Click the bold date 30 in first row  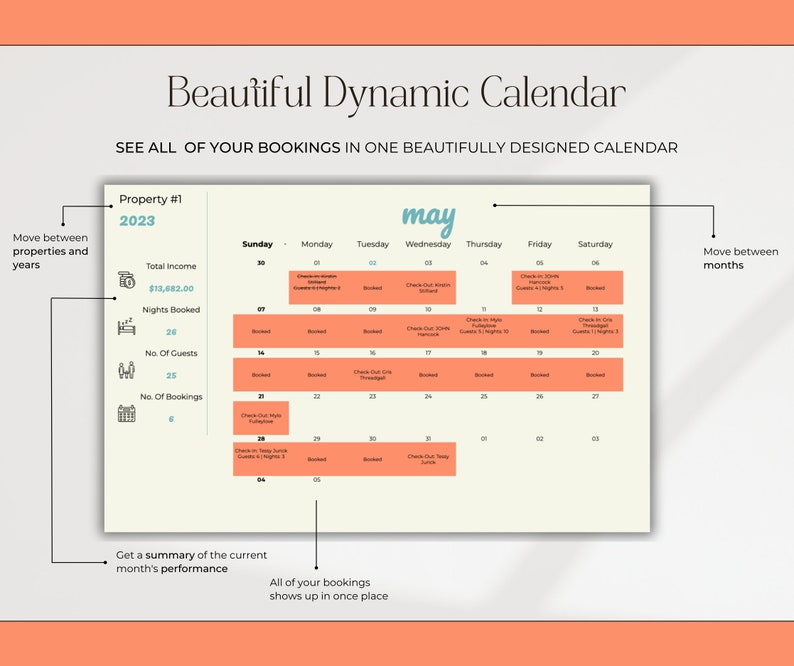261,263
